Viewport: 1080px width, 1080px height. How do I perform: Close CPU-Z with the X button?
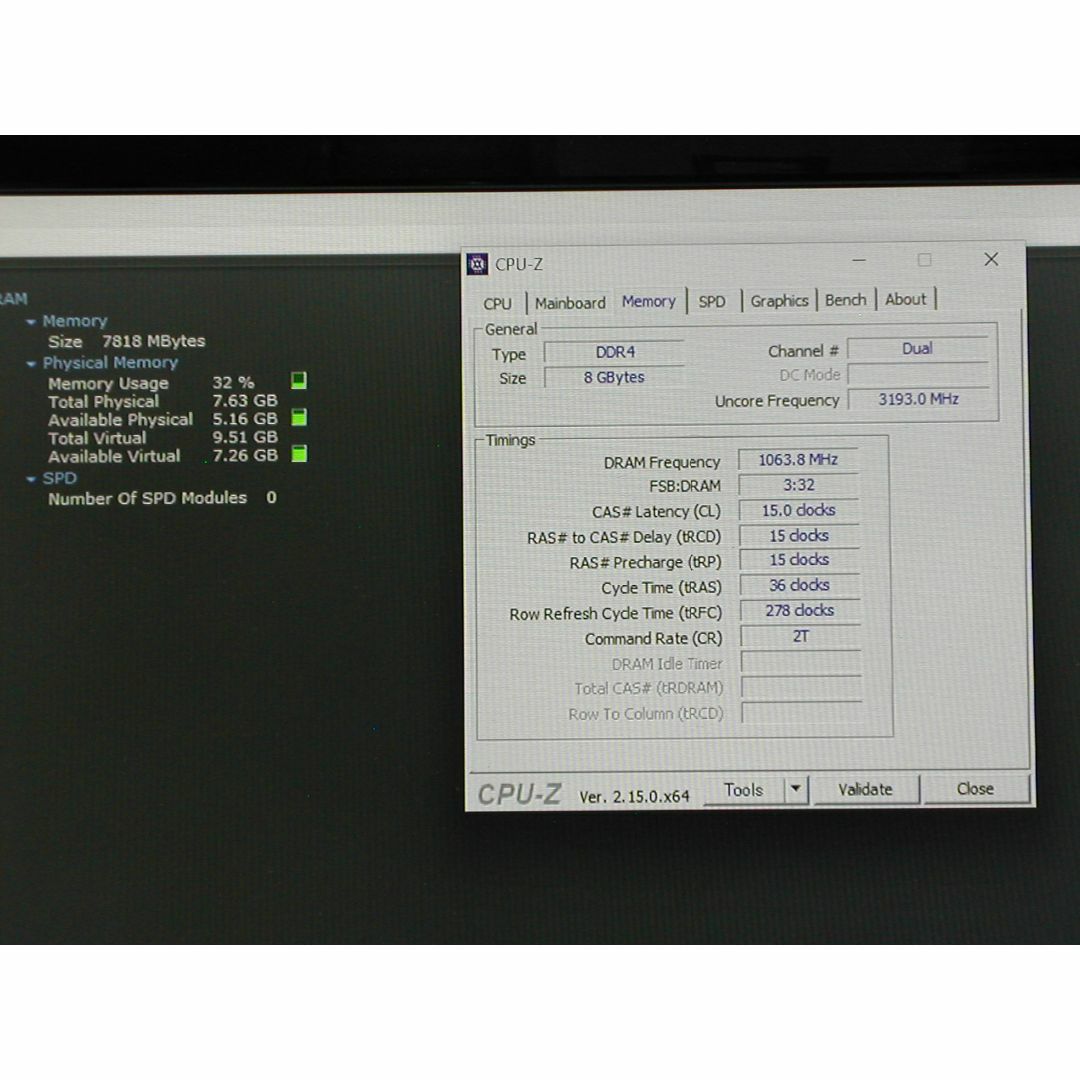991,259
